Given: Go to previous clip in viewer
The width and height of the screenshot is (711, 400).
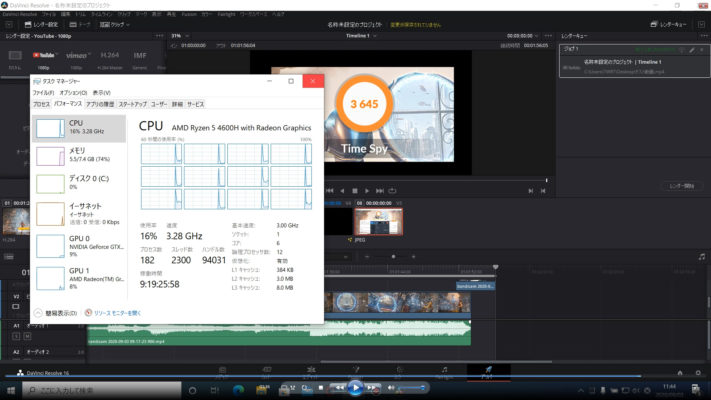Looking at the screenshot, I should click(x=543, y=191).
